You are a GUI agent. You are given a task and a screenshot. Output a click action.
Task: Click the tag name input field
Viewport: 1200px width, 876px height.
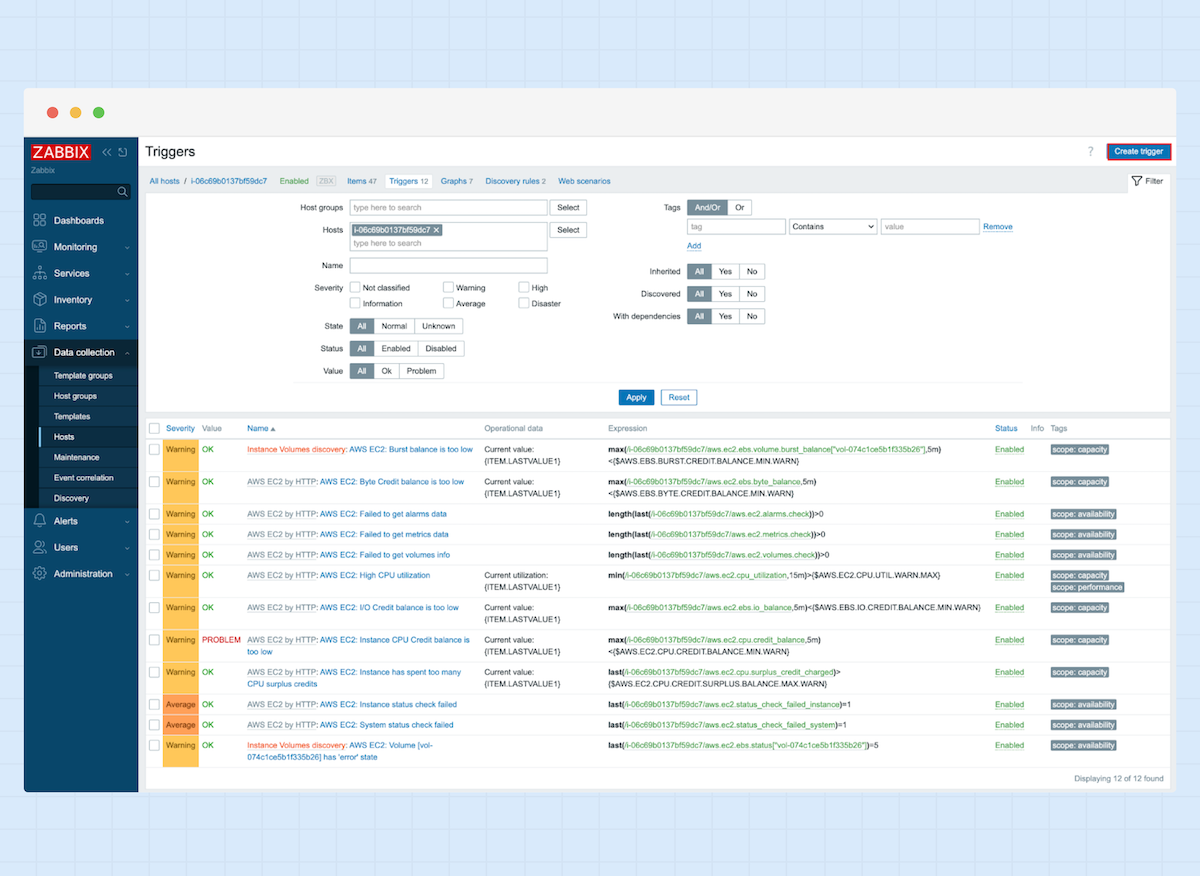(x=736, y=227)
